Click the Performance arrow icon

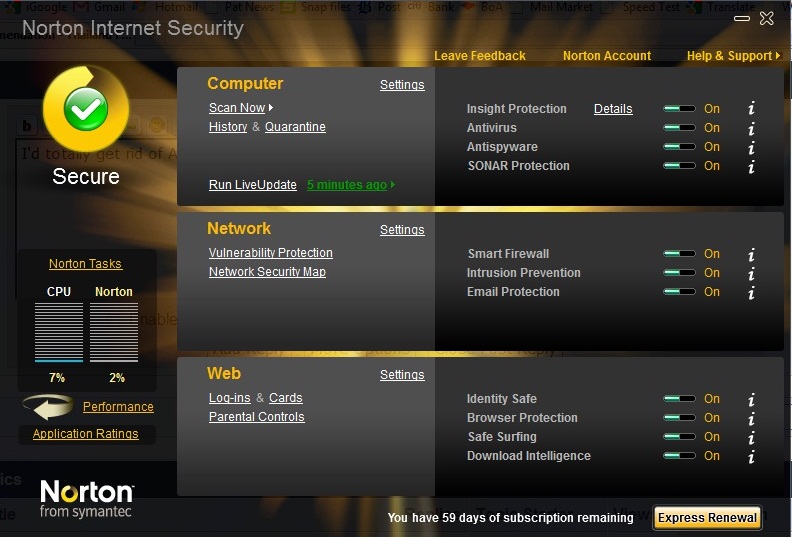coord(48,407)
